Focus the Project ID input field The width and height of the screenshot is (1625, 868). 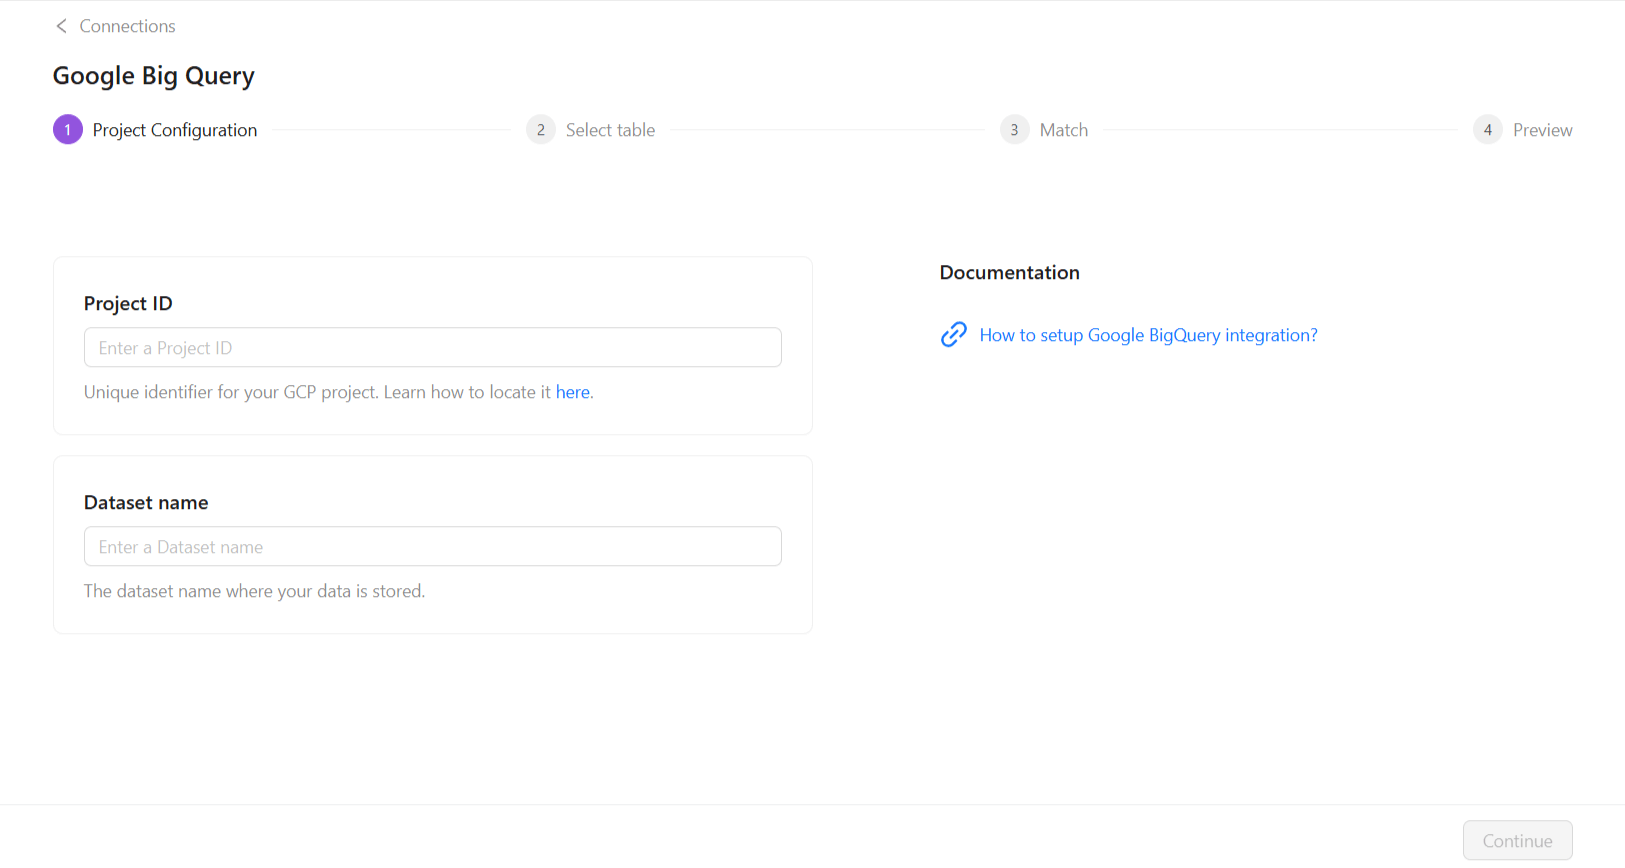pyautogui.click(x=433, y=347)
